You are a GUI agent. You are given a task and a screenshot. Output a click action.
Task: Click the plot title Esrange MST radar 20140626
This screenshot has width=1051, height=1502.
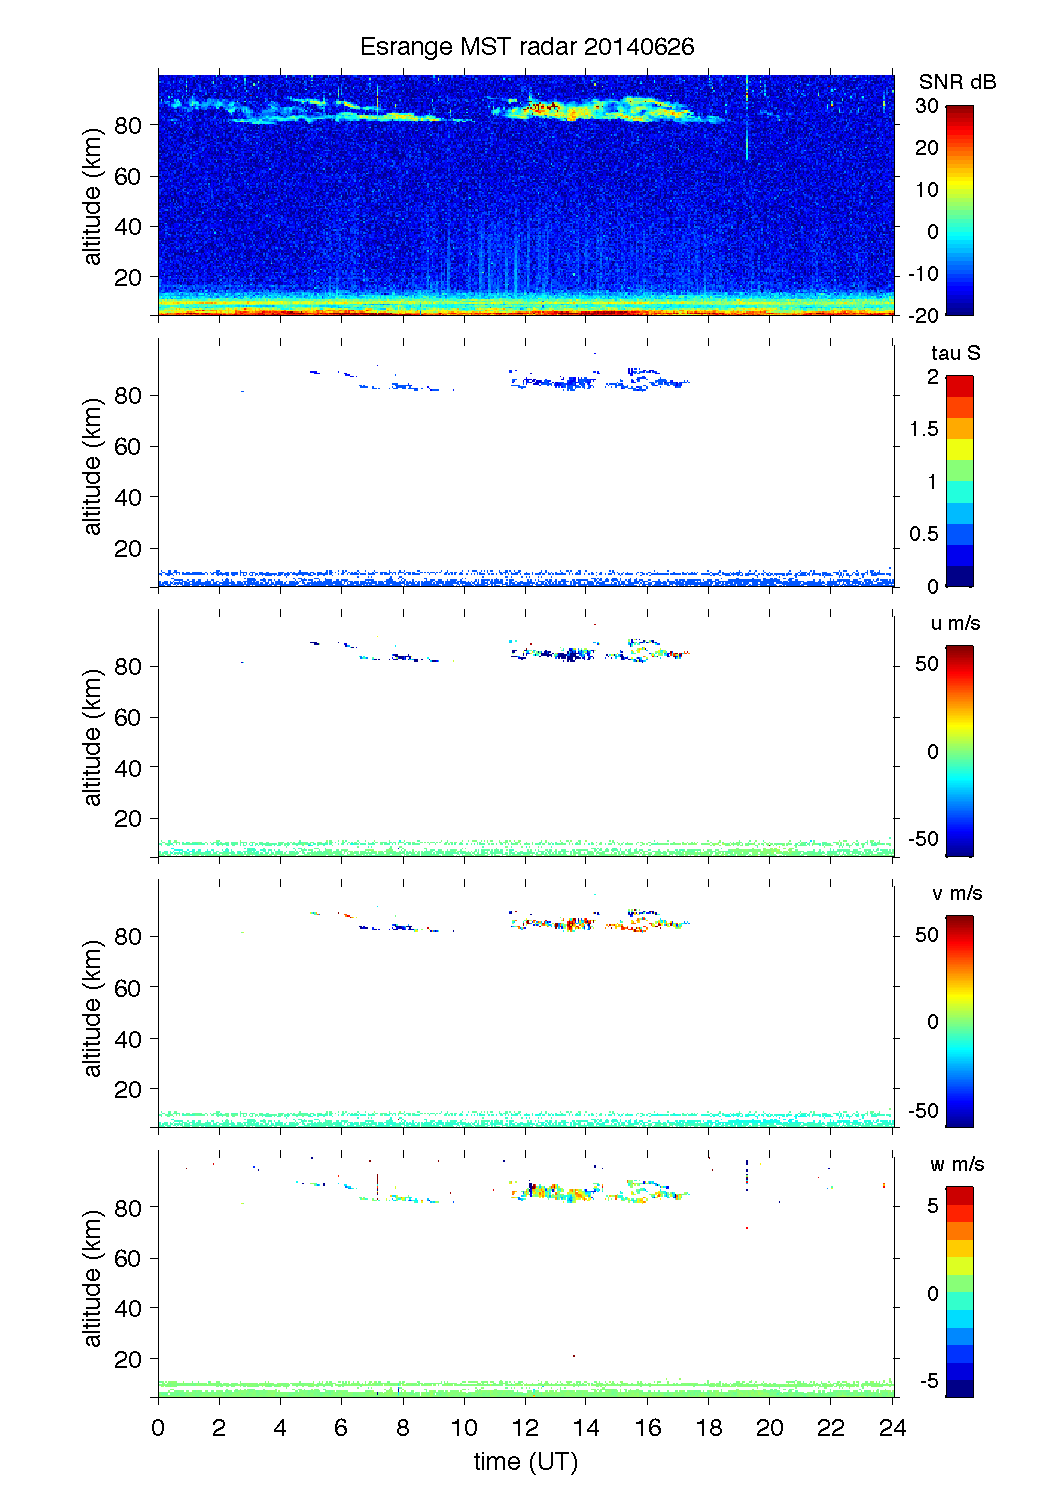tap(526, 47)
